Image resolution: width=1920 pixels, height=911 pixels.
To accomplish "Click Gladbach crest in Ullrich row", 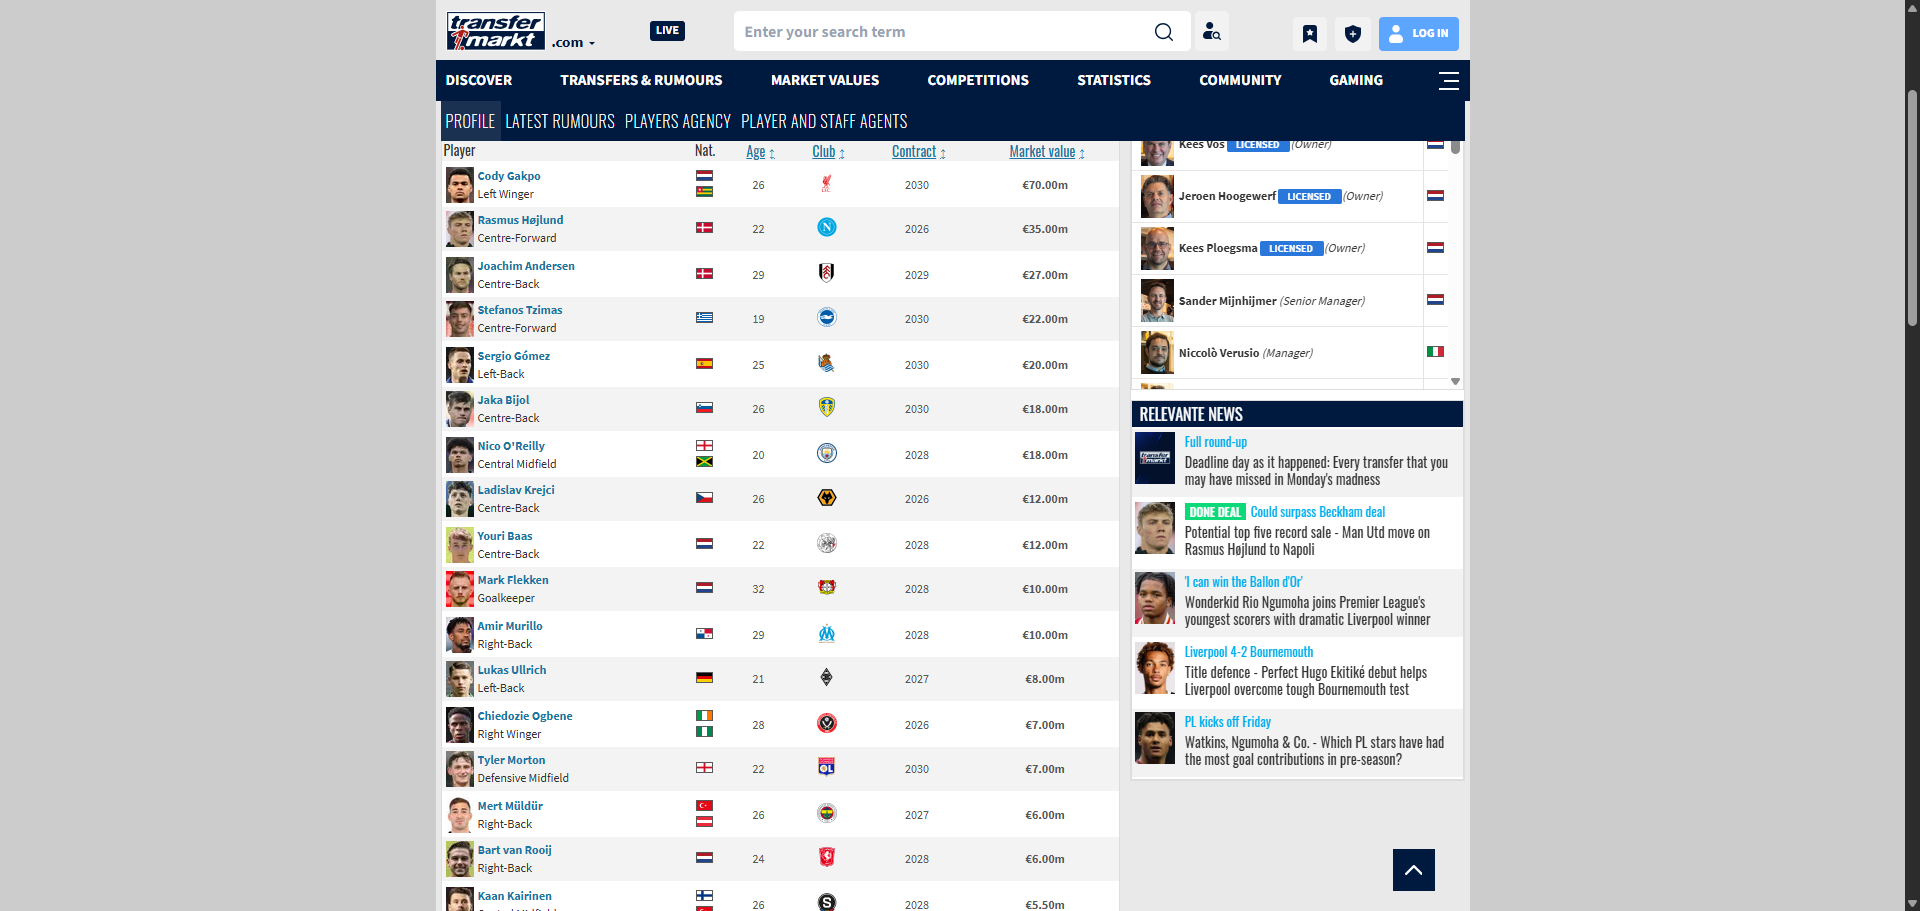I will point(826,678).
